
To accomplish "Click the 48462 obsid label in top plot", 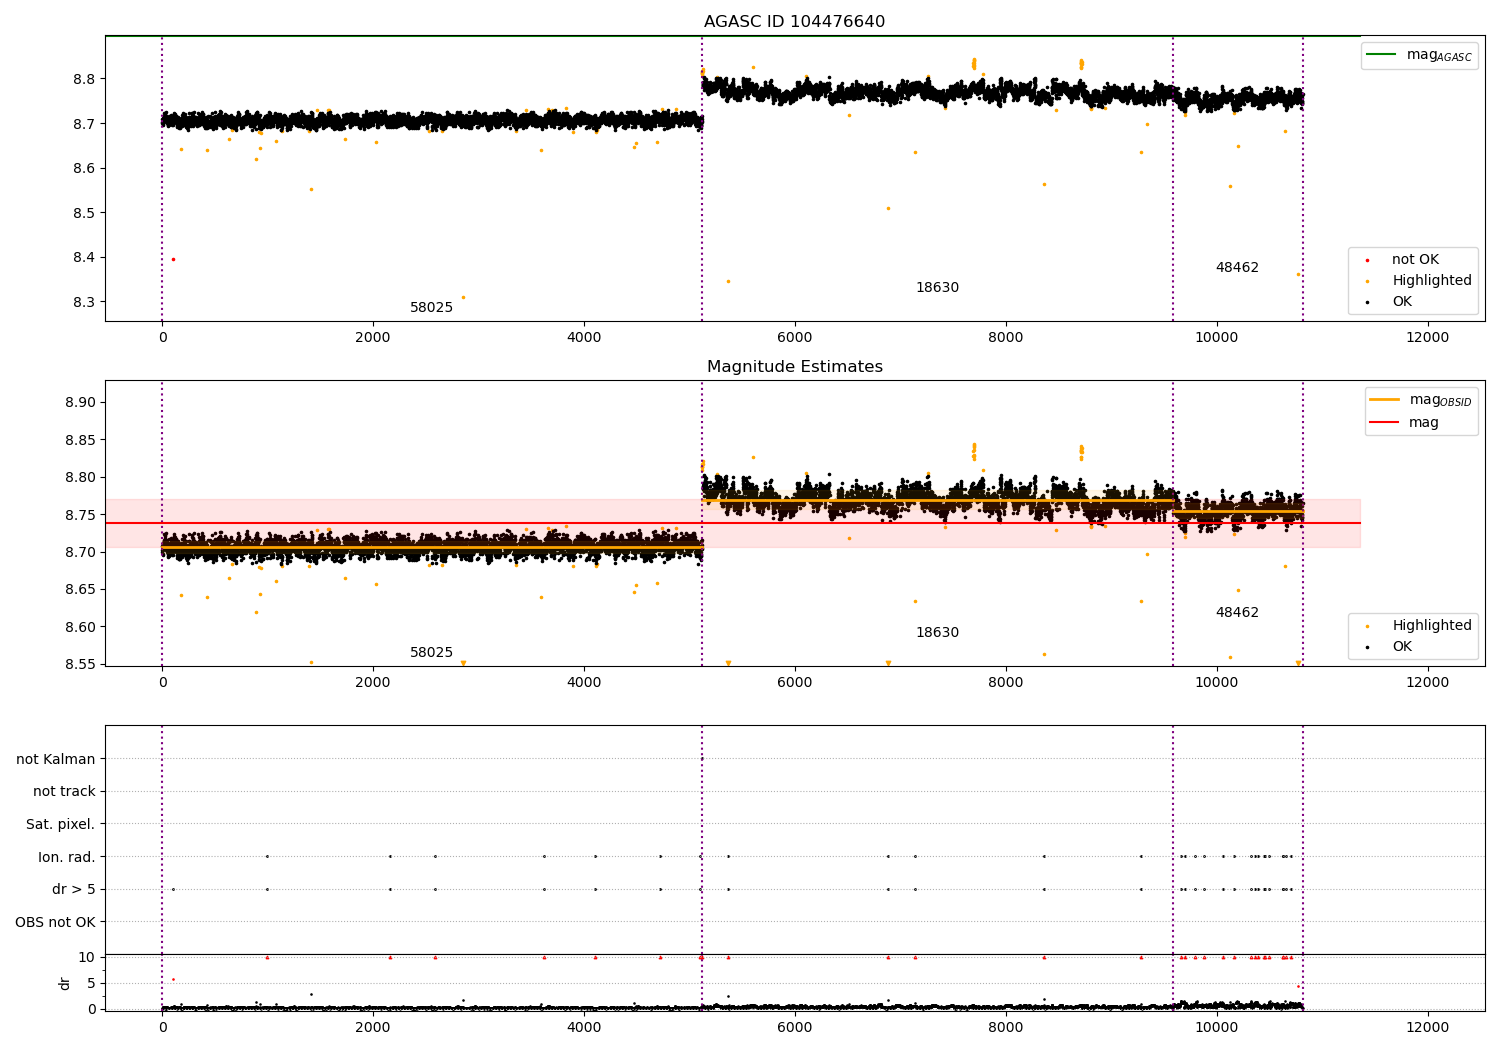I will (1237, 268).
